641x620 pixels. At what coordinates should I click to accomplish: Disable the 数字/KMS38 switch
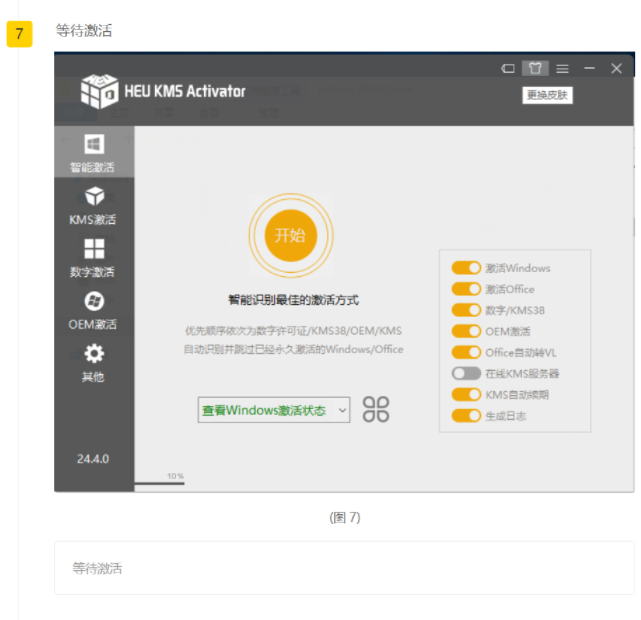click(466, 310)
